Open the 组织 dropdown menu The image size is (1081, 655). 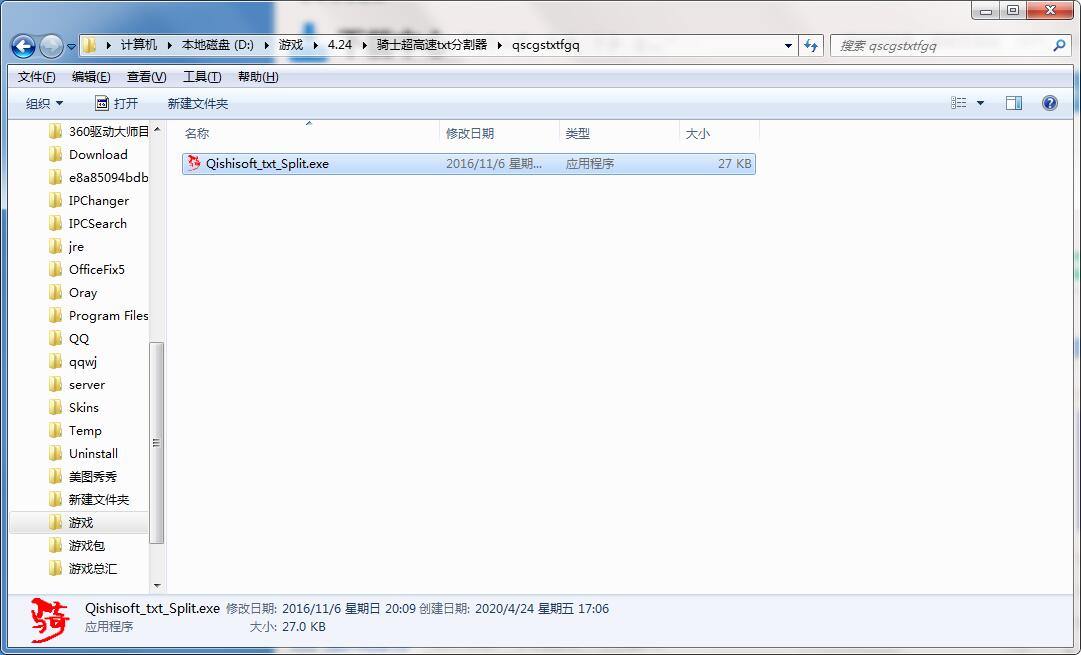click(x=44, y=103)
